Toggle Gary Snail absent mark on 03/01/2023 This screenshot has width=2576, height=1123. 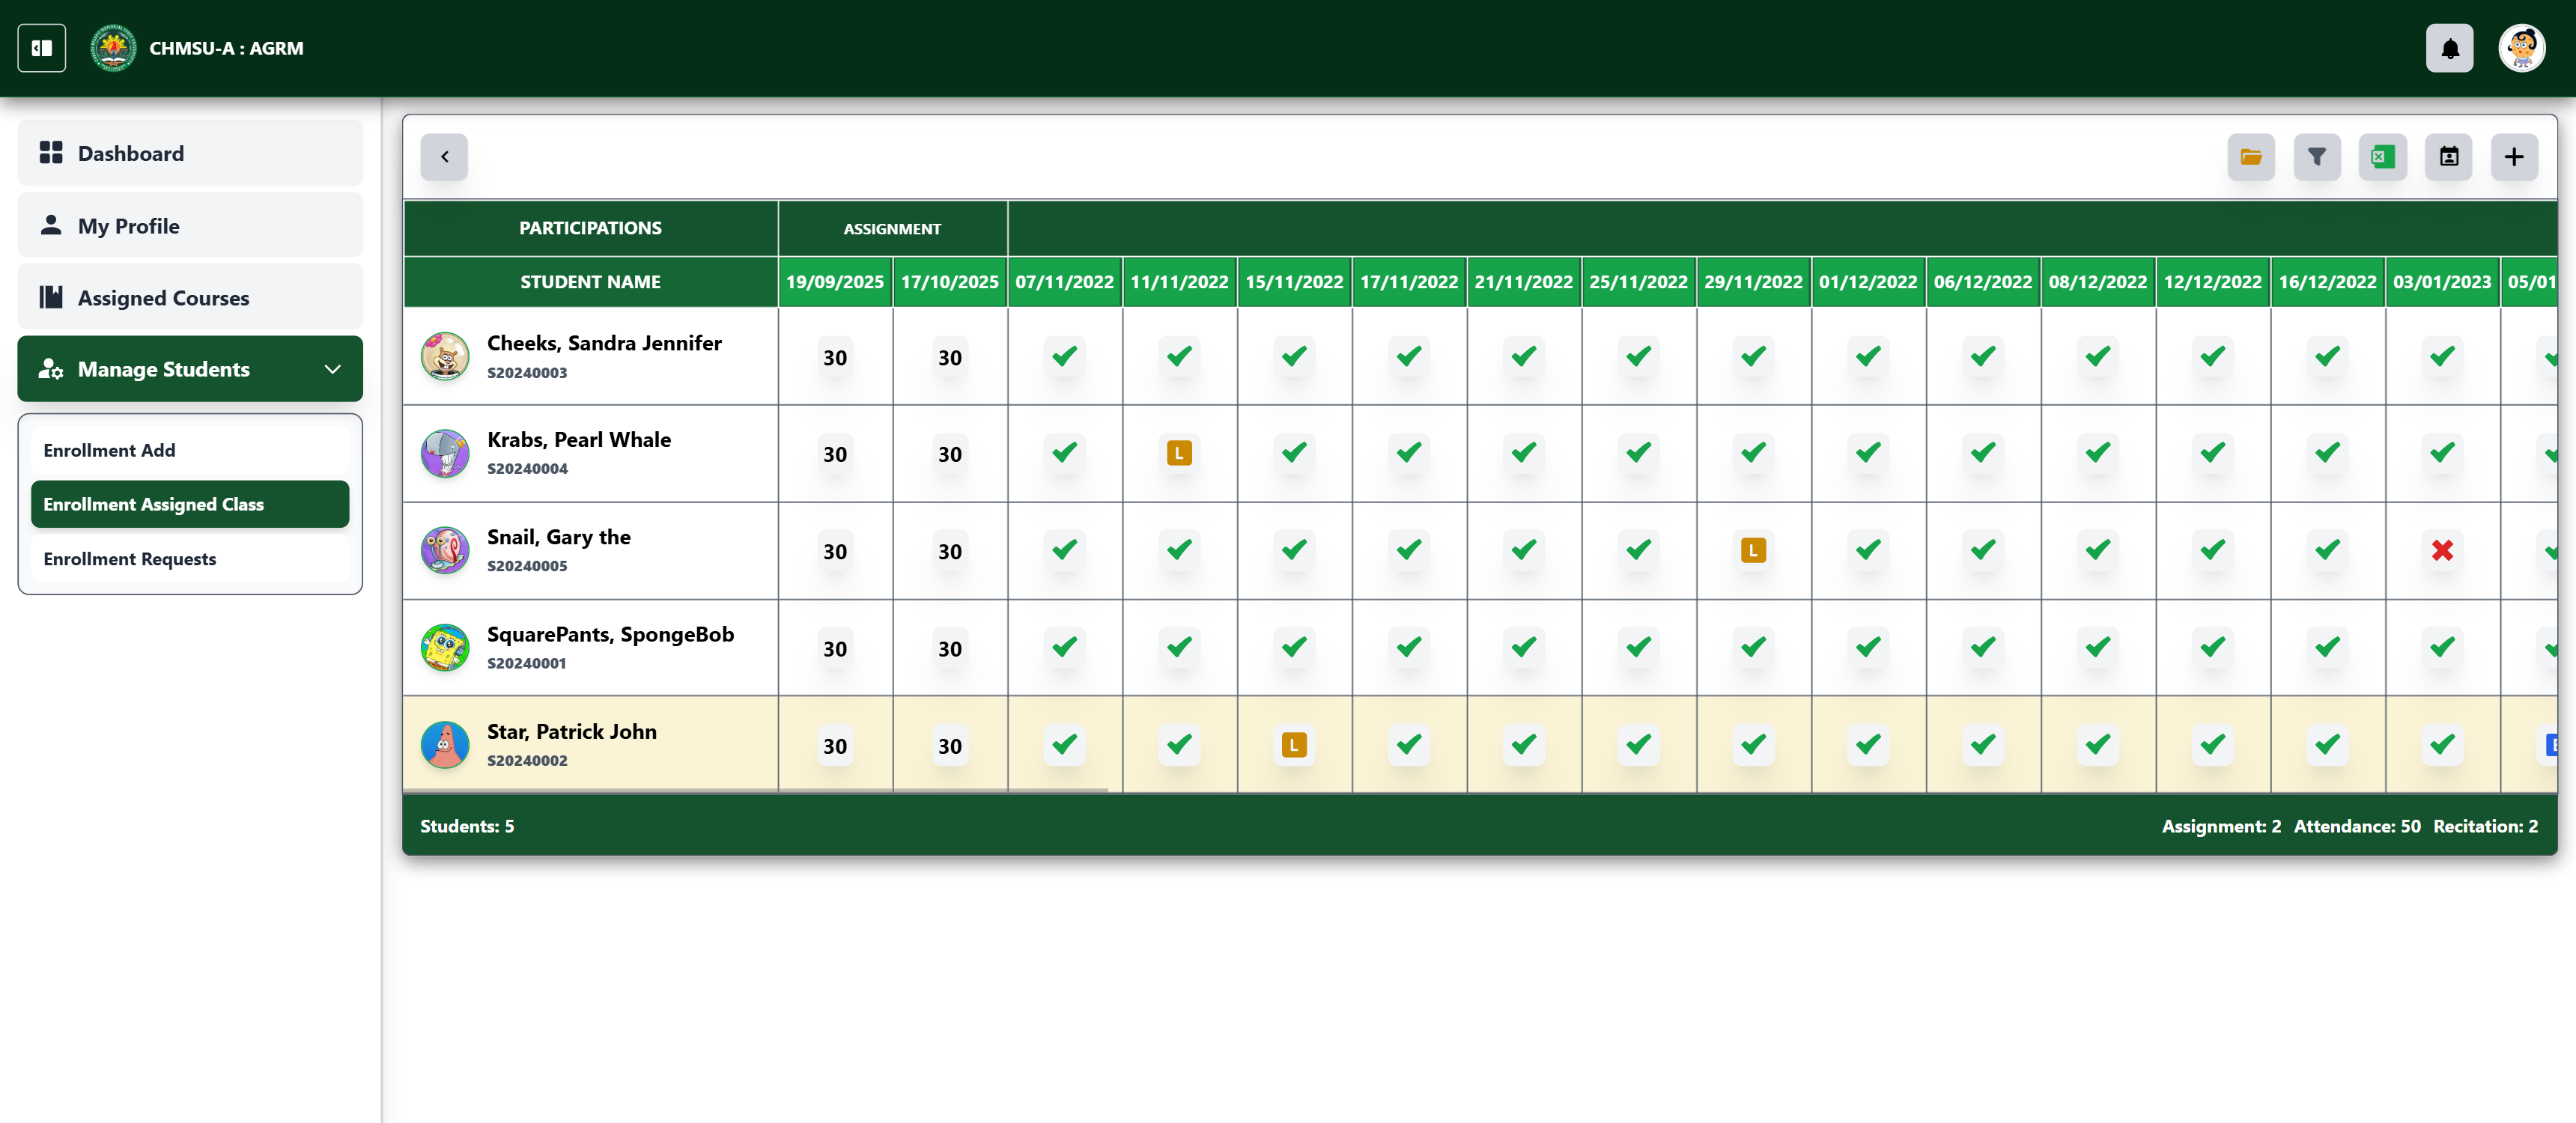pyautogui.click(x=2442, y=550)
